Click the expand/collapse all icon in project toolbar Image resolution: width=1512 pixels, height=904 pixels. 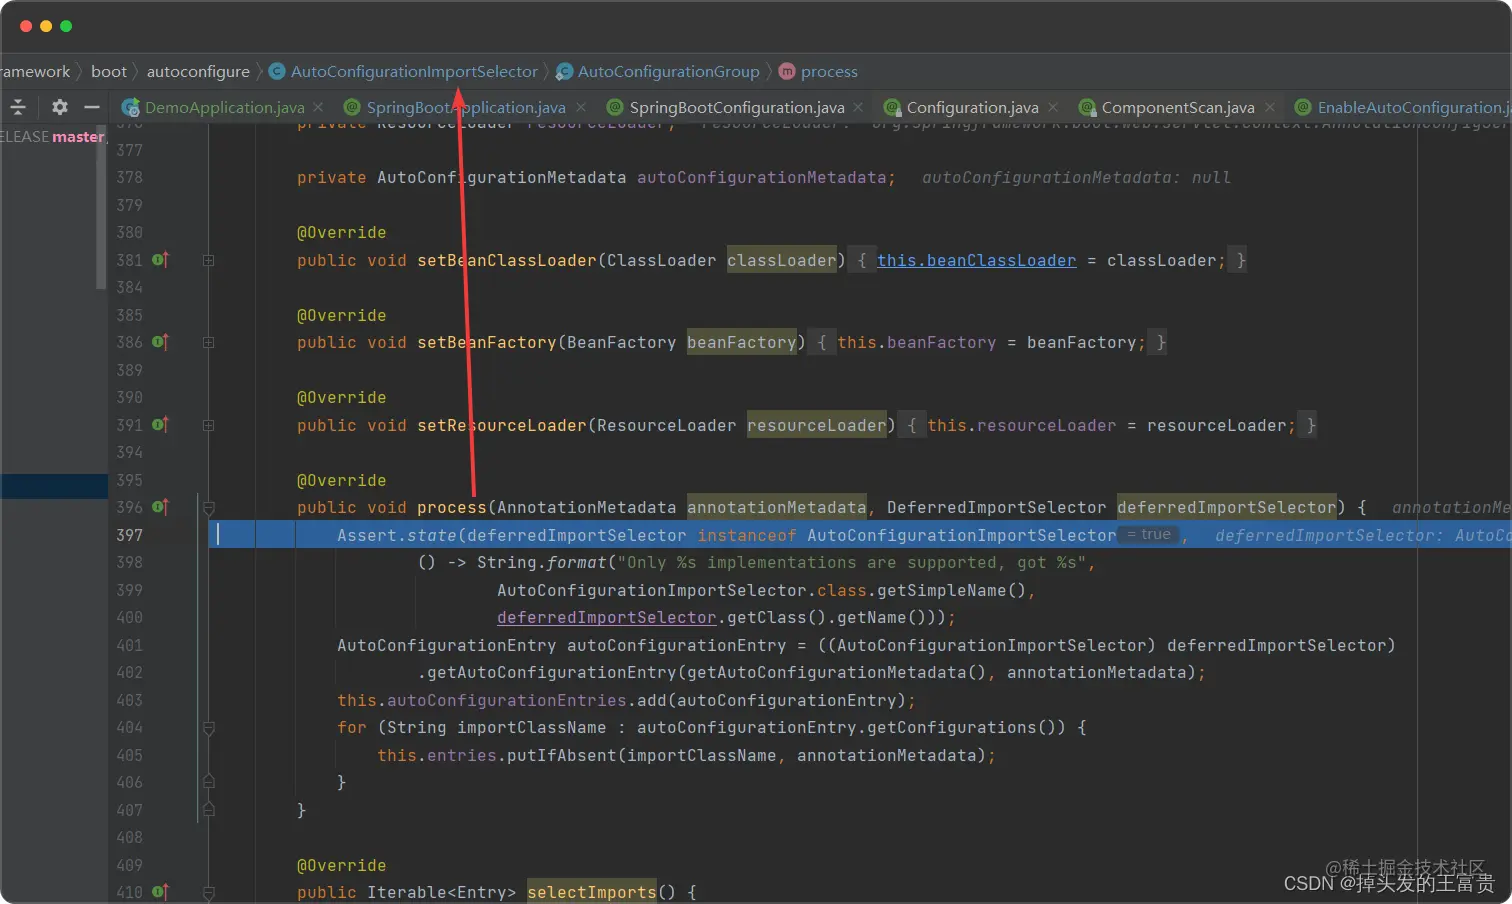coord(18,107)
